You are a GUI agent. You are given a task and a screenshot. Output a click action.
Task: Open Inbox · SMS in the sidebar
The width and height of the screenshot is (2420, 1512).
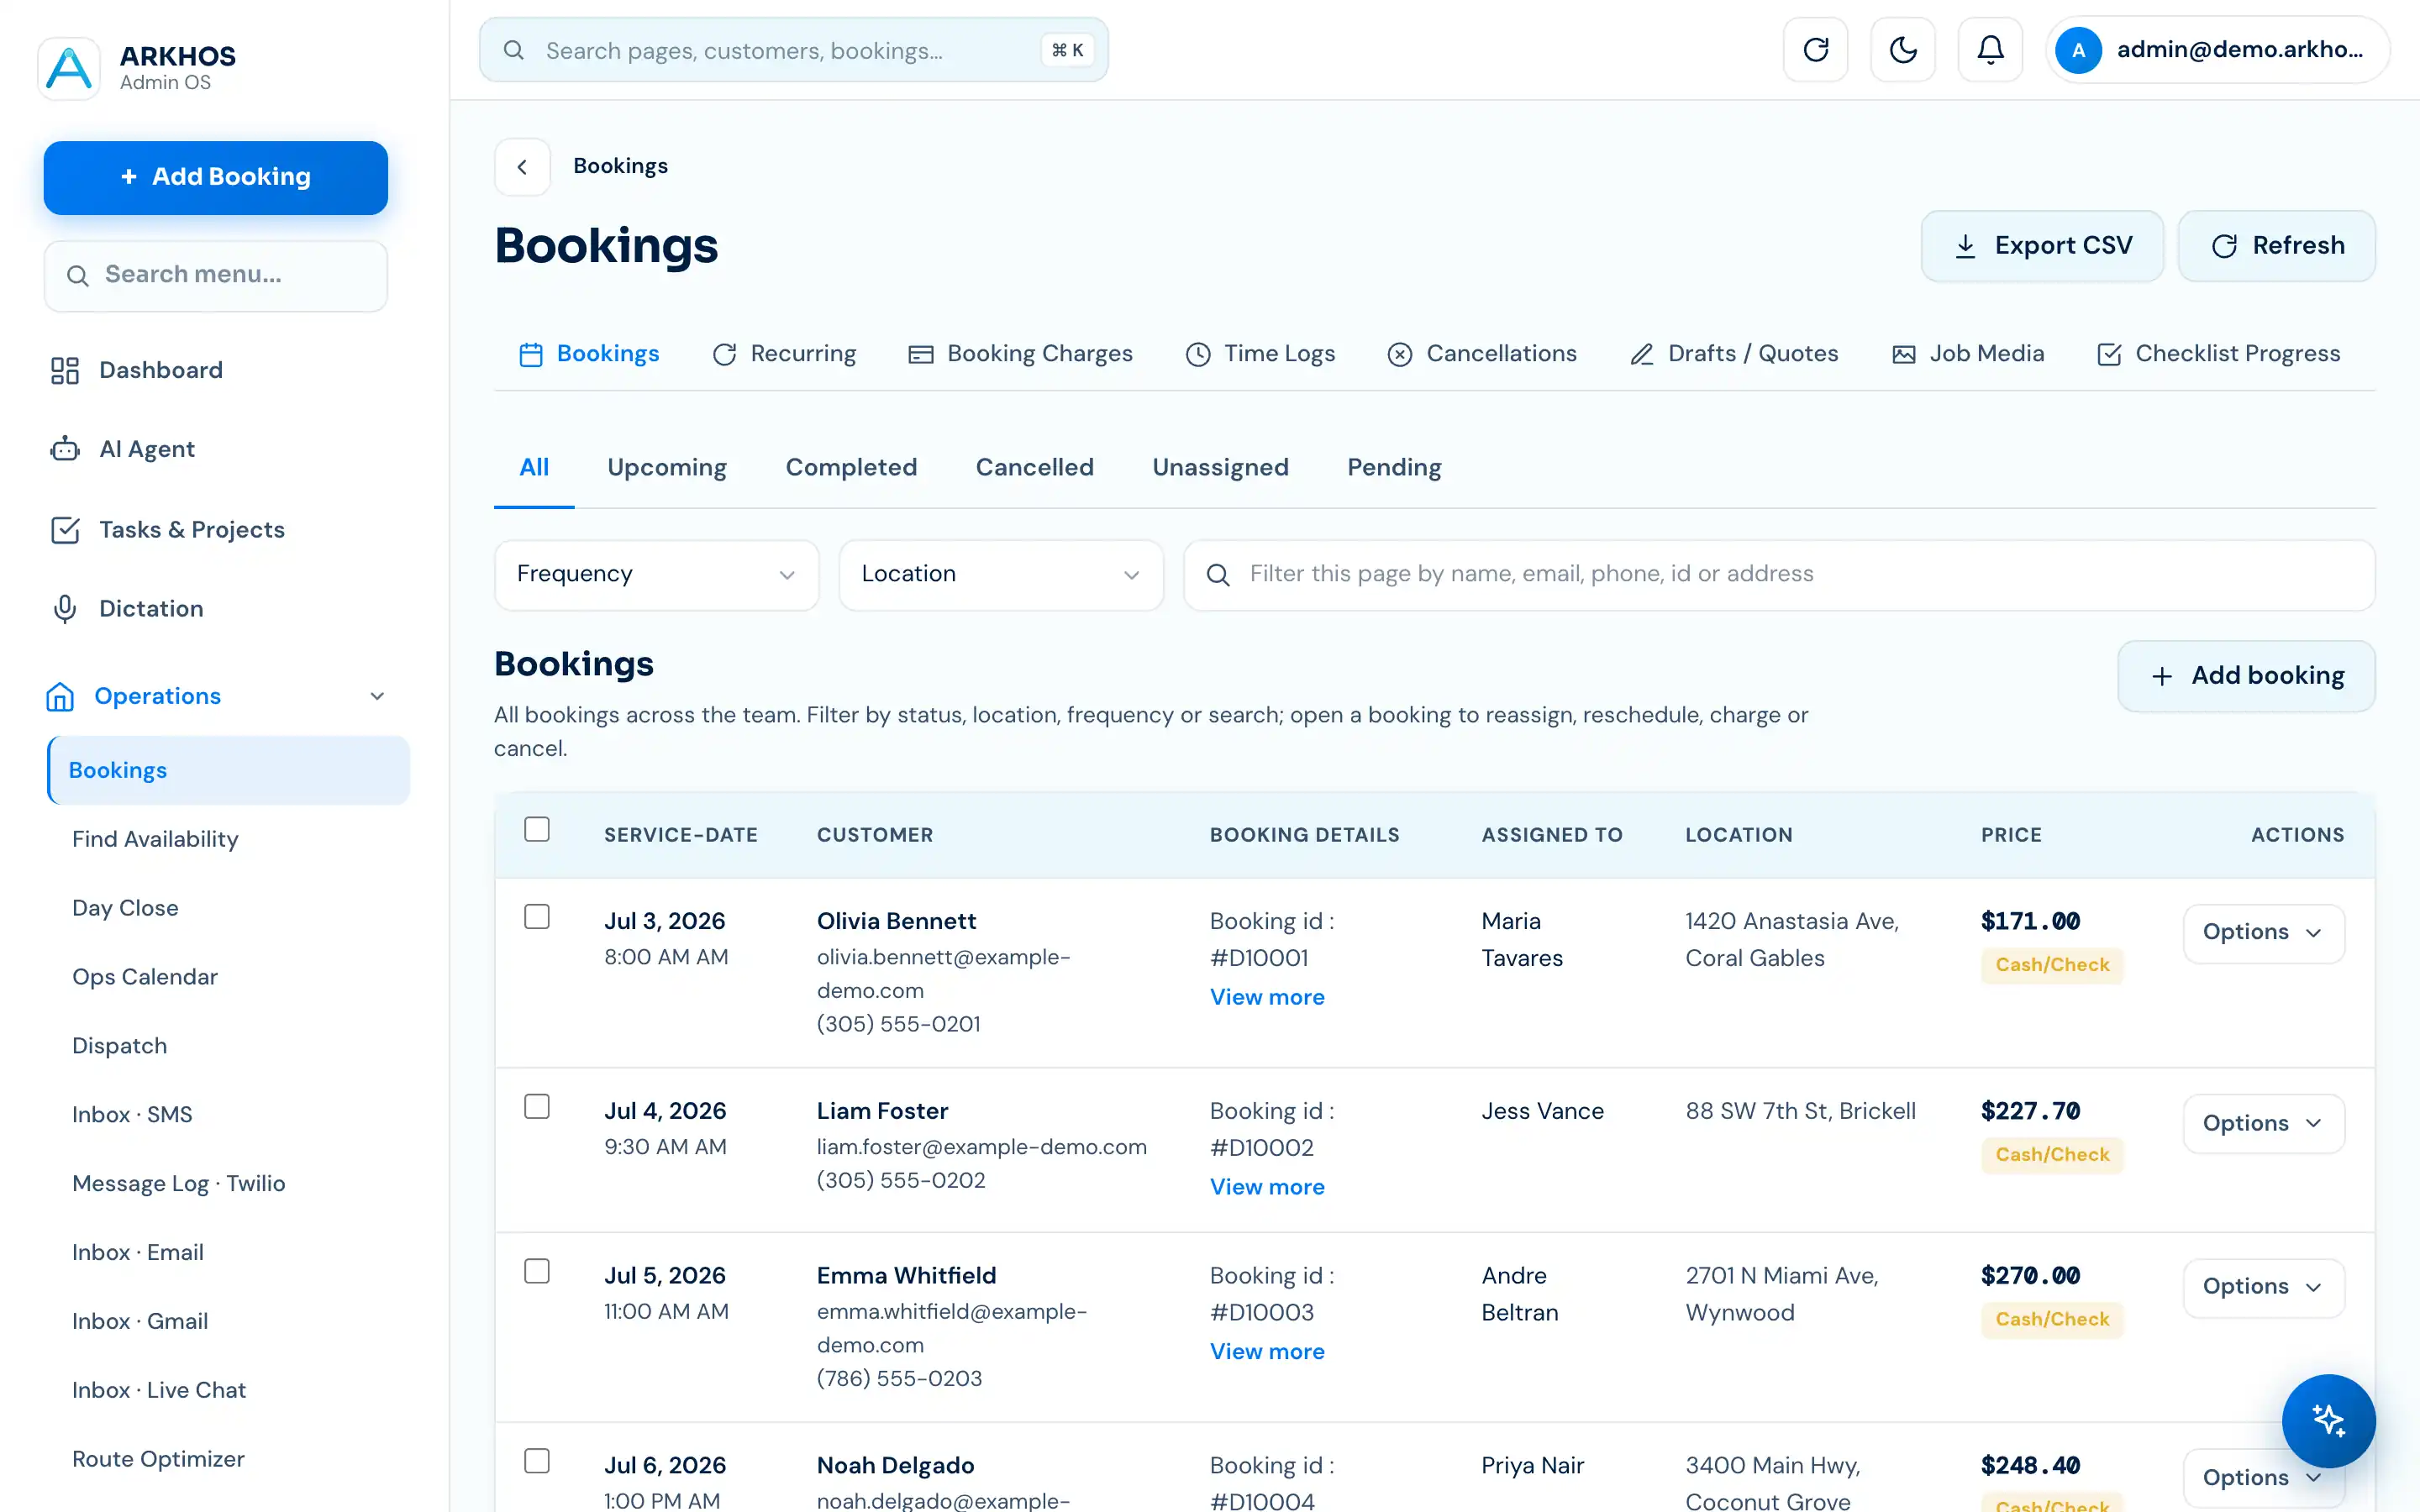[x=132, y=1115]
